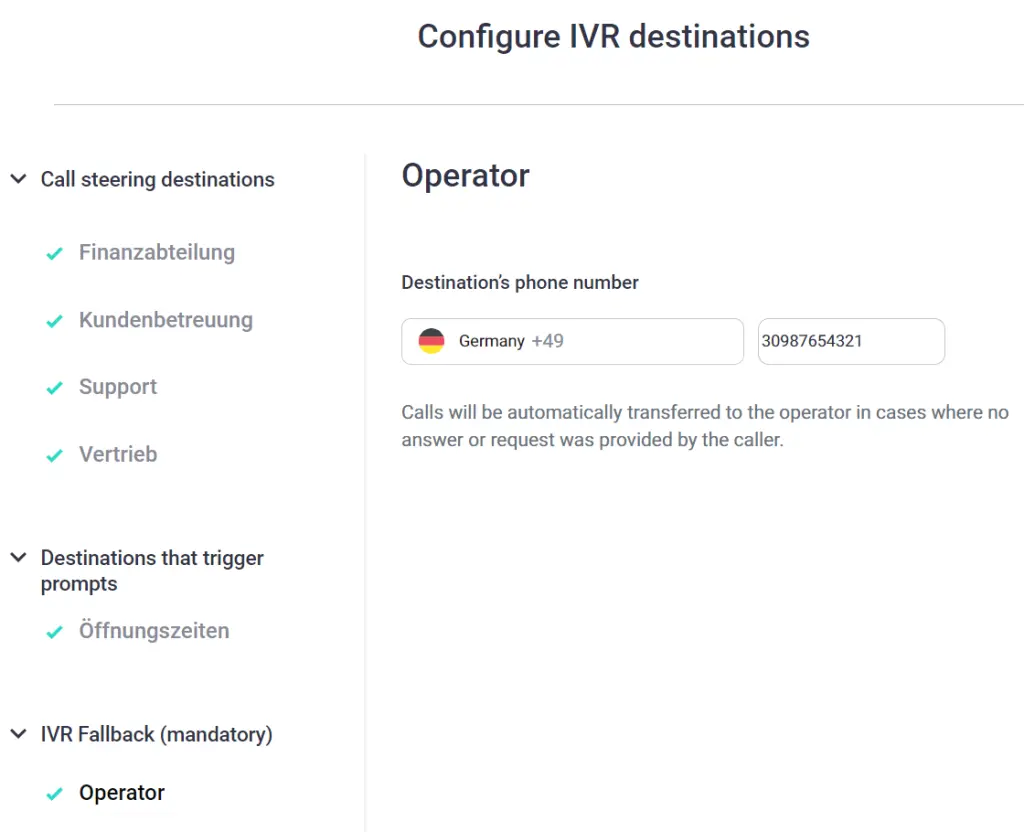
Task: Click the checkmark icon next to Vertrieb
Action: click(55, 455)
